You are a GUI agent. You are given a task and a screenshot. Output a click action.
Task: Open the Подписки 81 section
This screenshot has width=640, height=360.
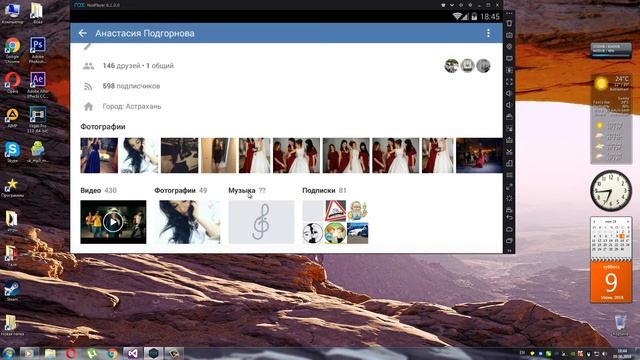point(324,190)
